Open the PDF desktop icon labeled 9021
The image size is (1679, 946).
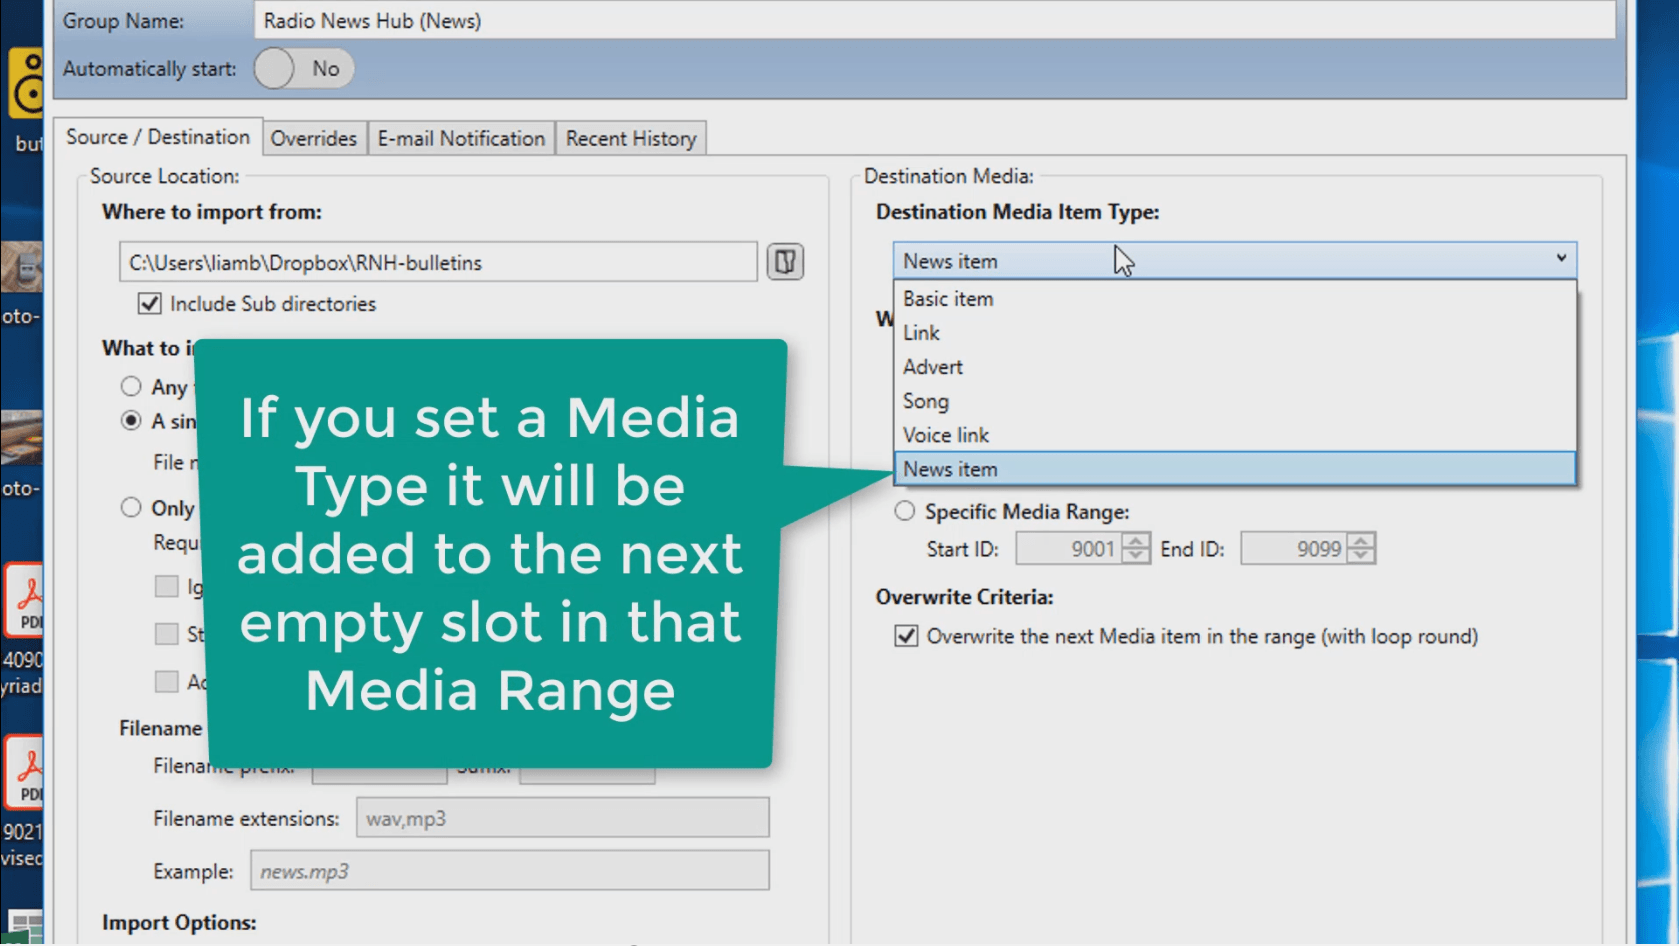tap(23, 773)
